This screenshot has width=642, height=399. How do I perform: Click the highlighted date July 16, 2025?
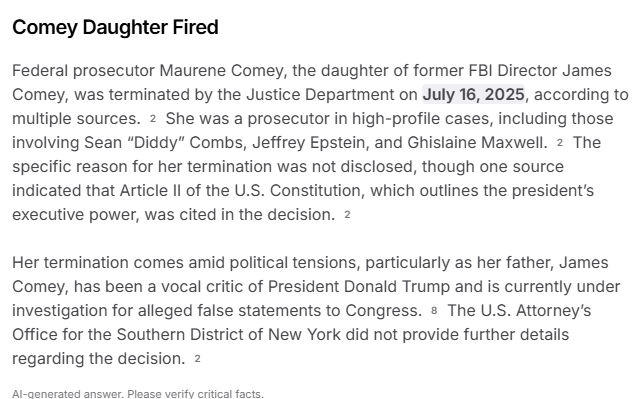click(473, 95)
